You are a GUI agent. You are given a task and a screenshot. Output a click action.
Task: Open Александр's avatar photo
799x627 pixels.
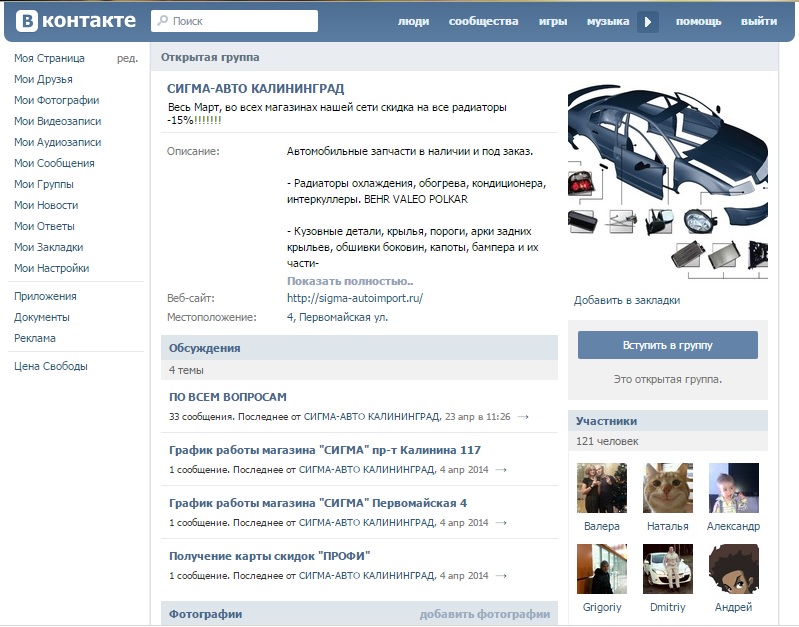pos(734,488)
